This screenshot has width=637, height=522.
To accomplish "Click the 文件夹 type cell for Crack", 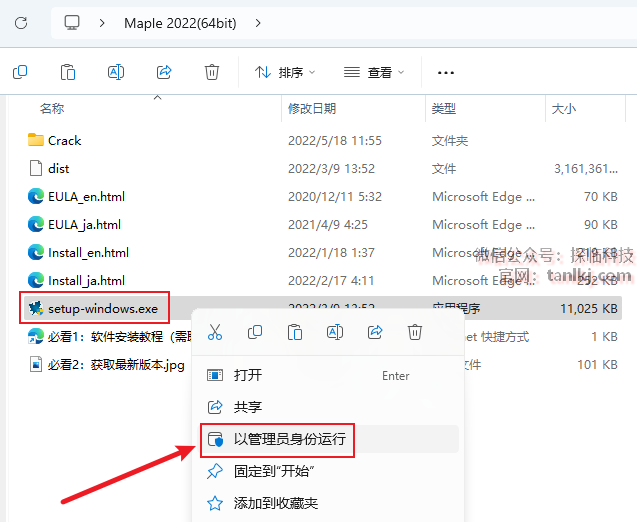I will click(x=450, y=141).
